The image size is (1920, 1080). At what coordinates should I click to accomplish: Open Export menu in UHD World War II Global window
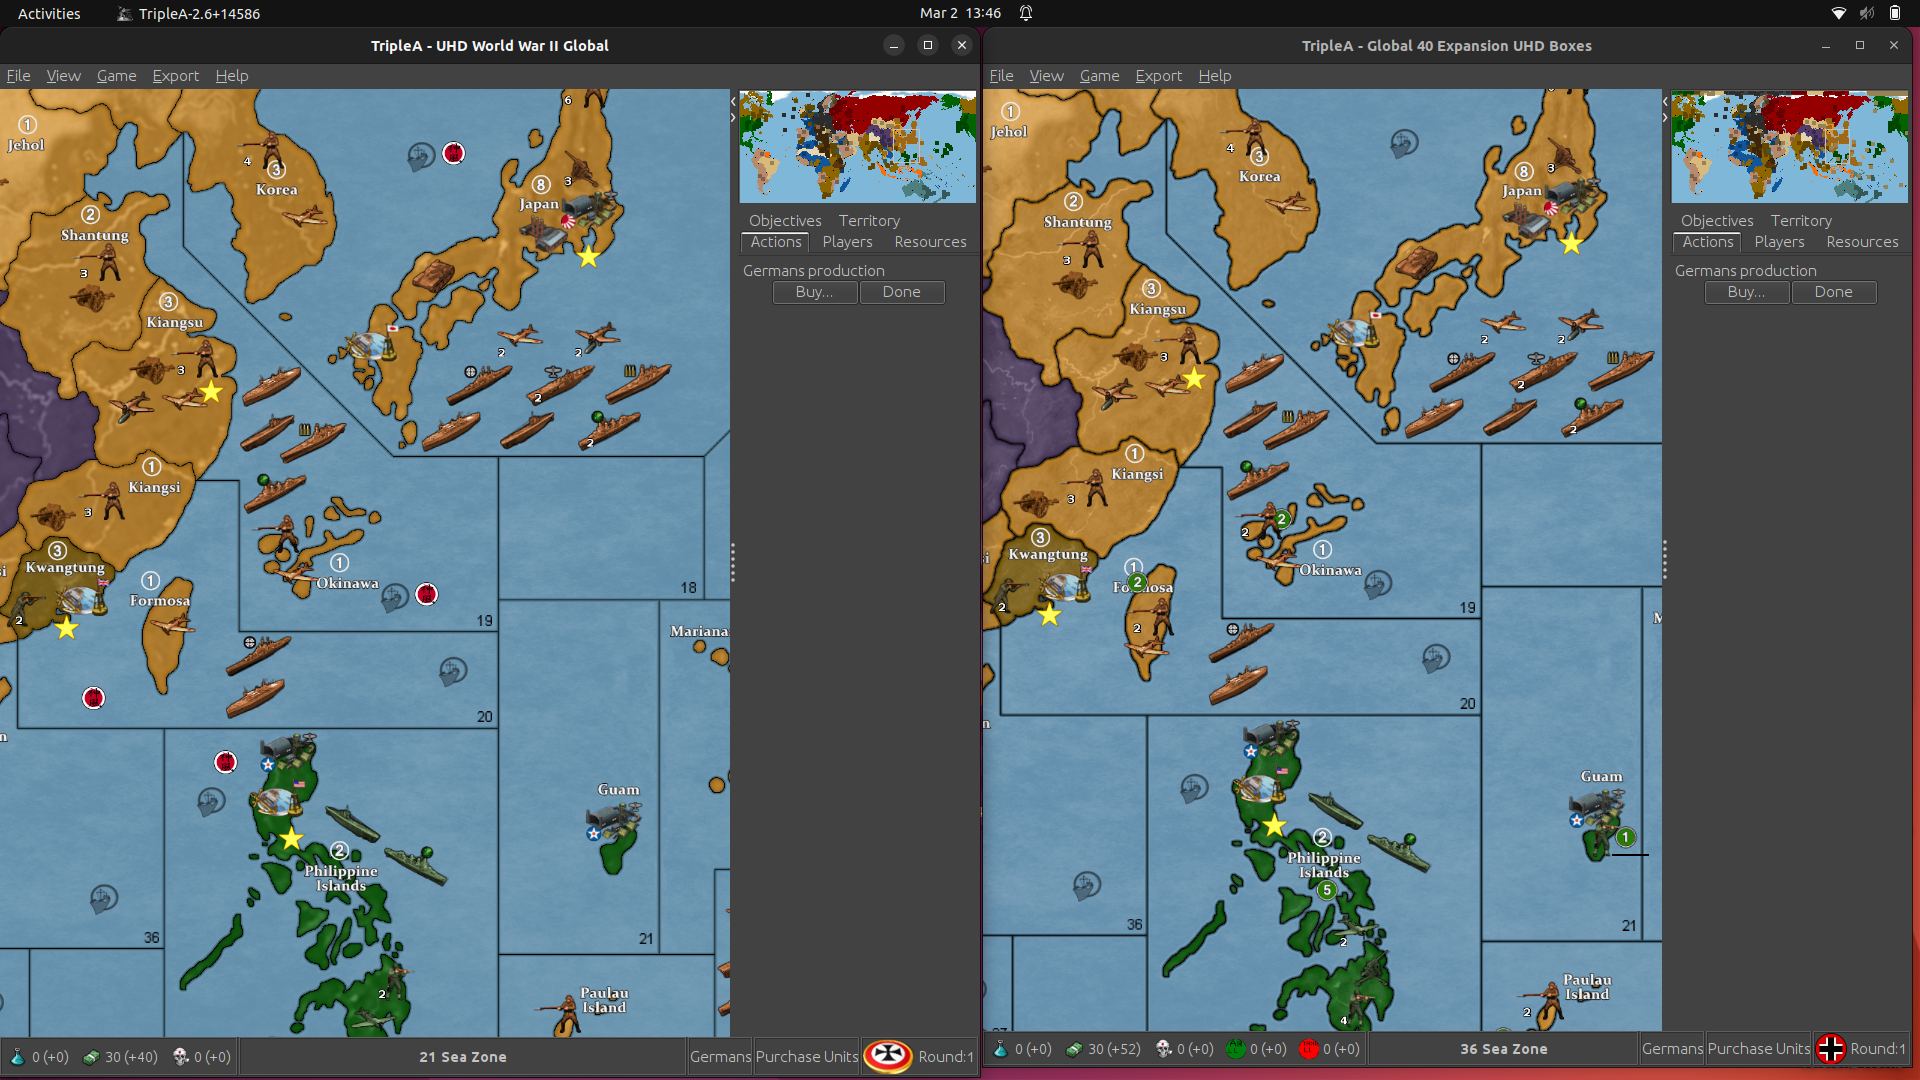pyautogui.click(x=175, y=76)
